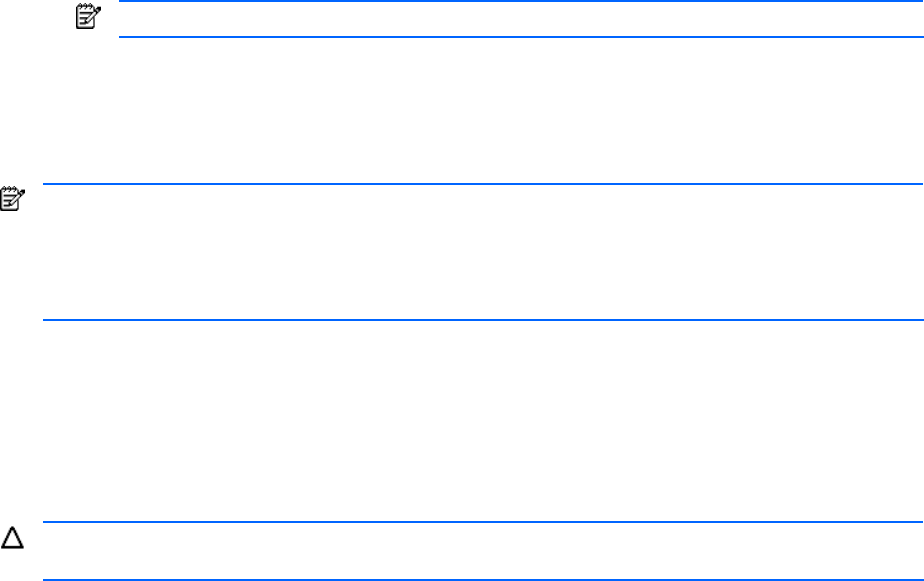Click the empty body of the left-margin note

[x=480, y=252]
